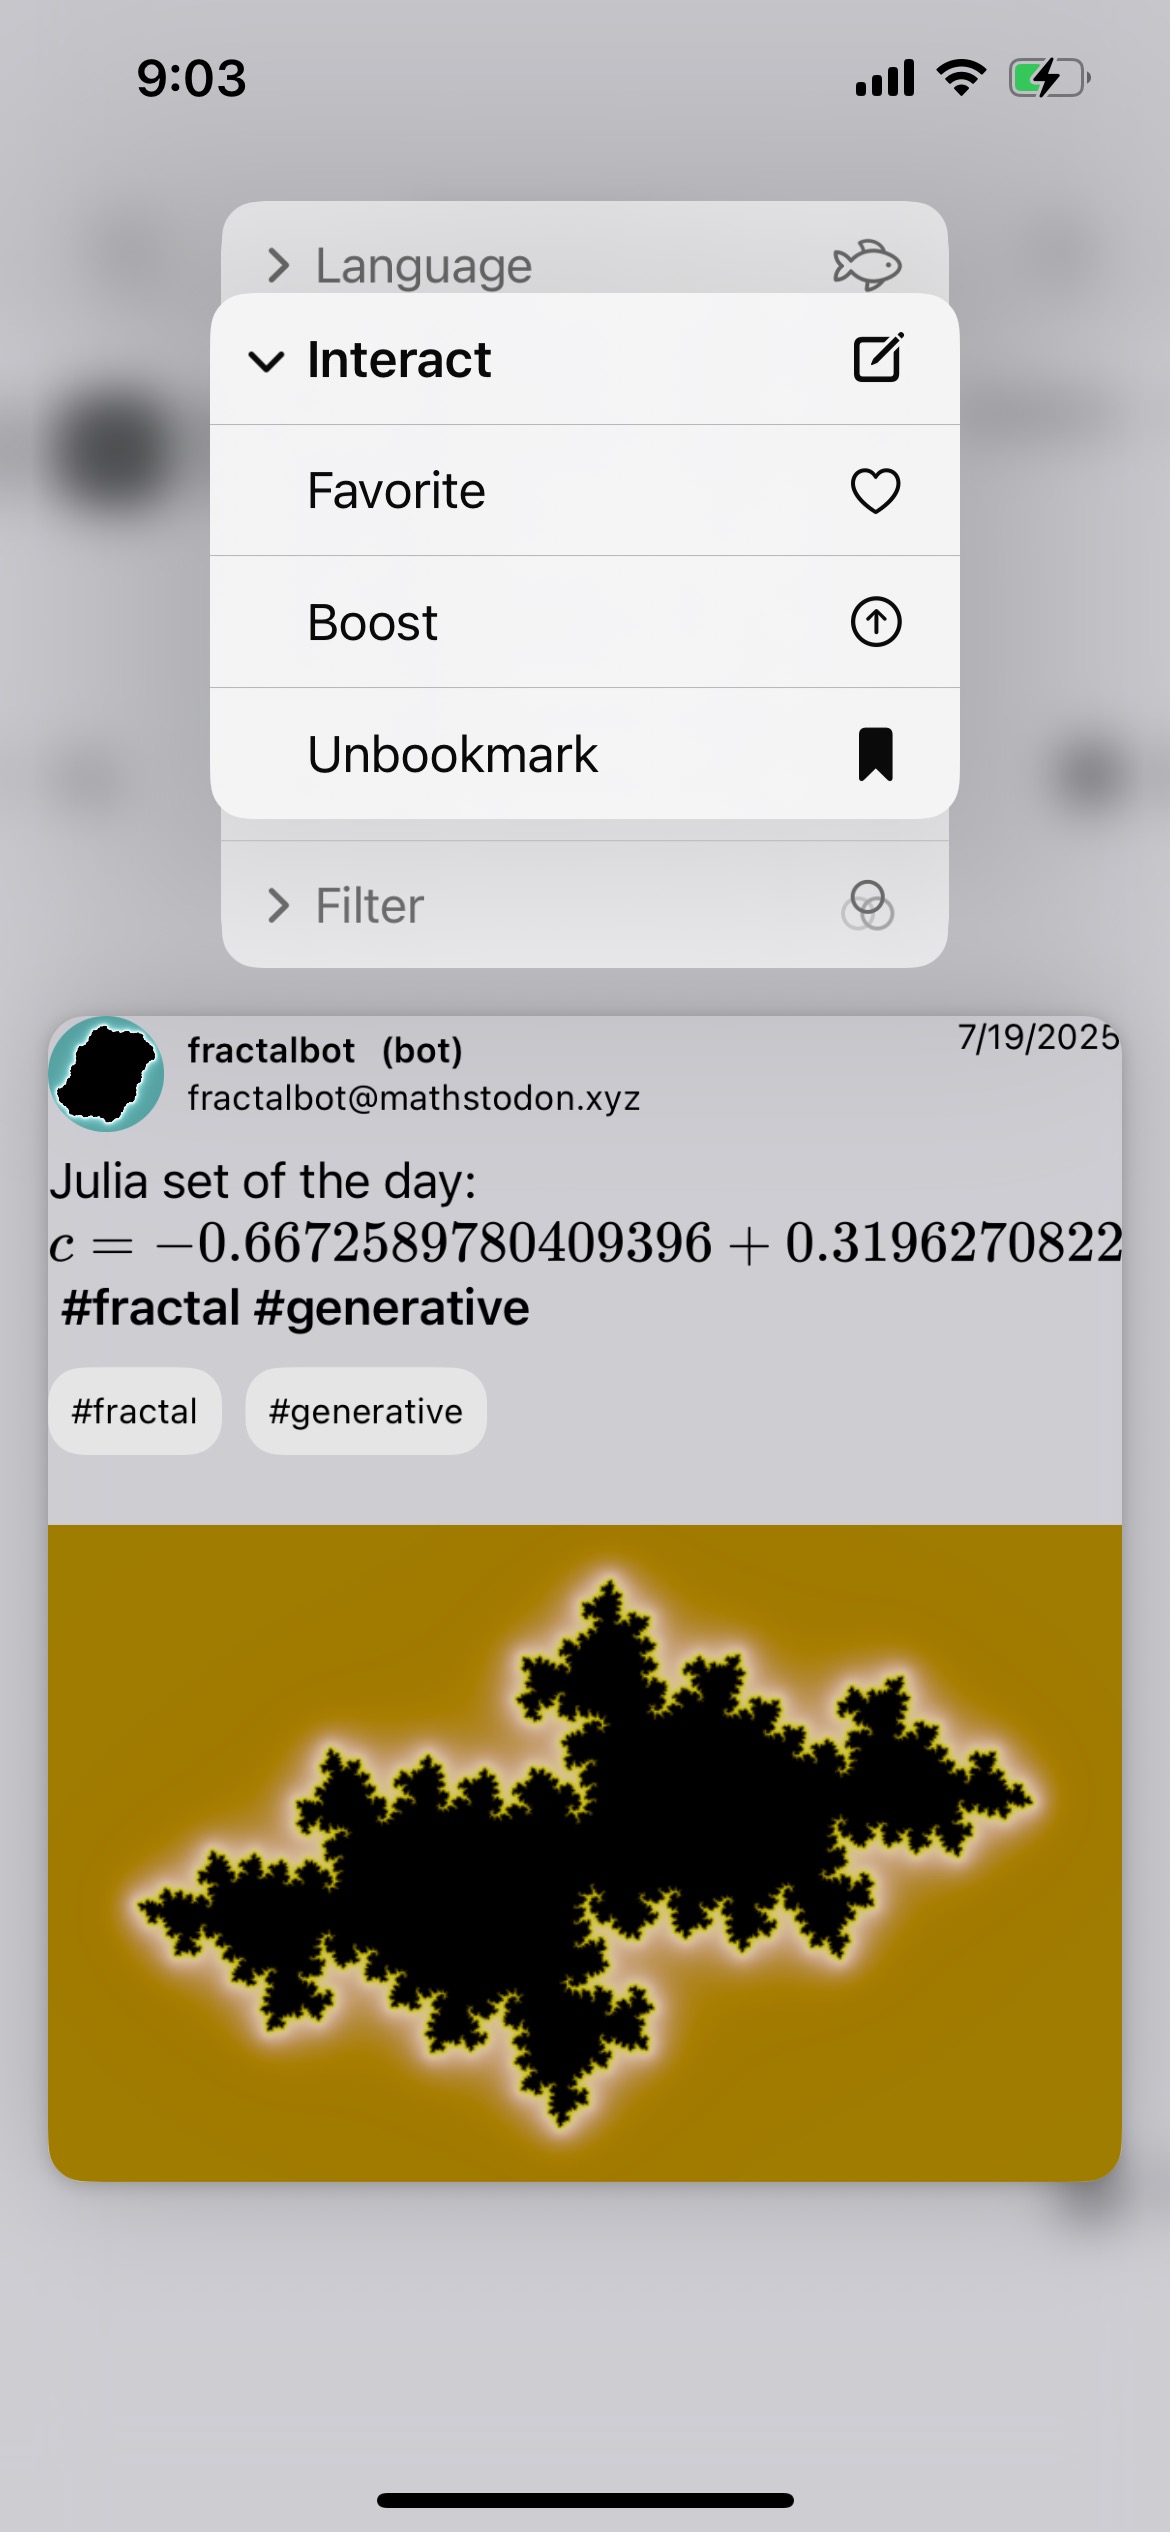Collapse the Interact section chevron
This screenshot has width=1170, height=2532.
pos(266,360)
